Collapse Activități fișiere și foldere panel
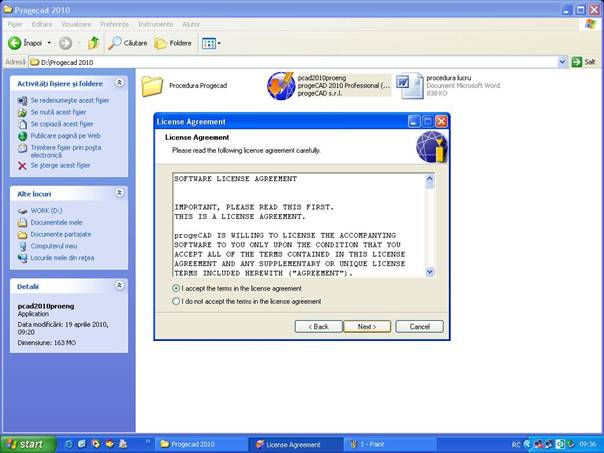This screenshot has height=453, width=604. pos(120,83)
